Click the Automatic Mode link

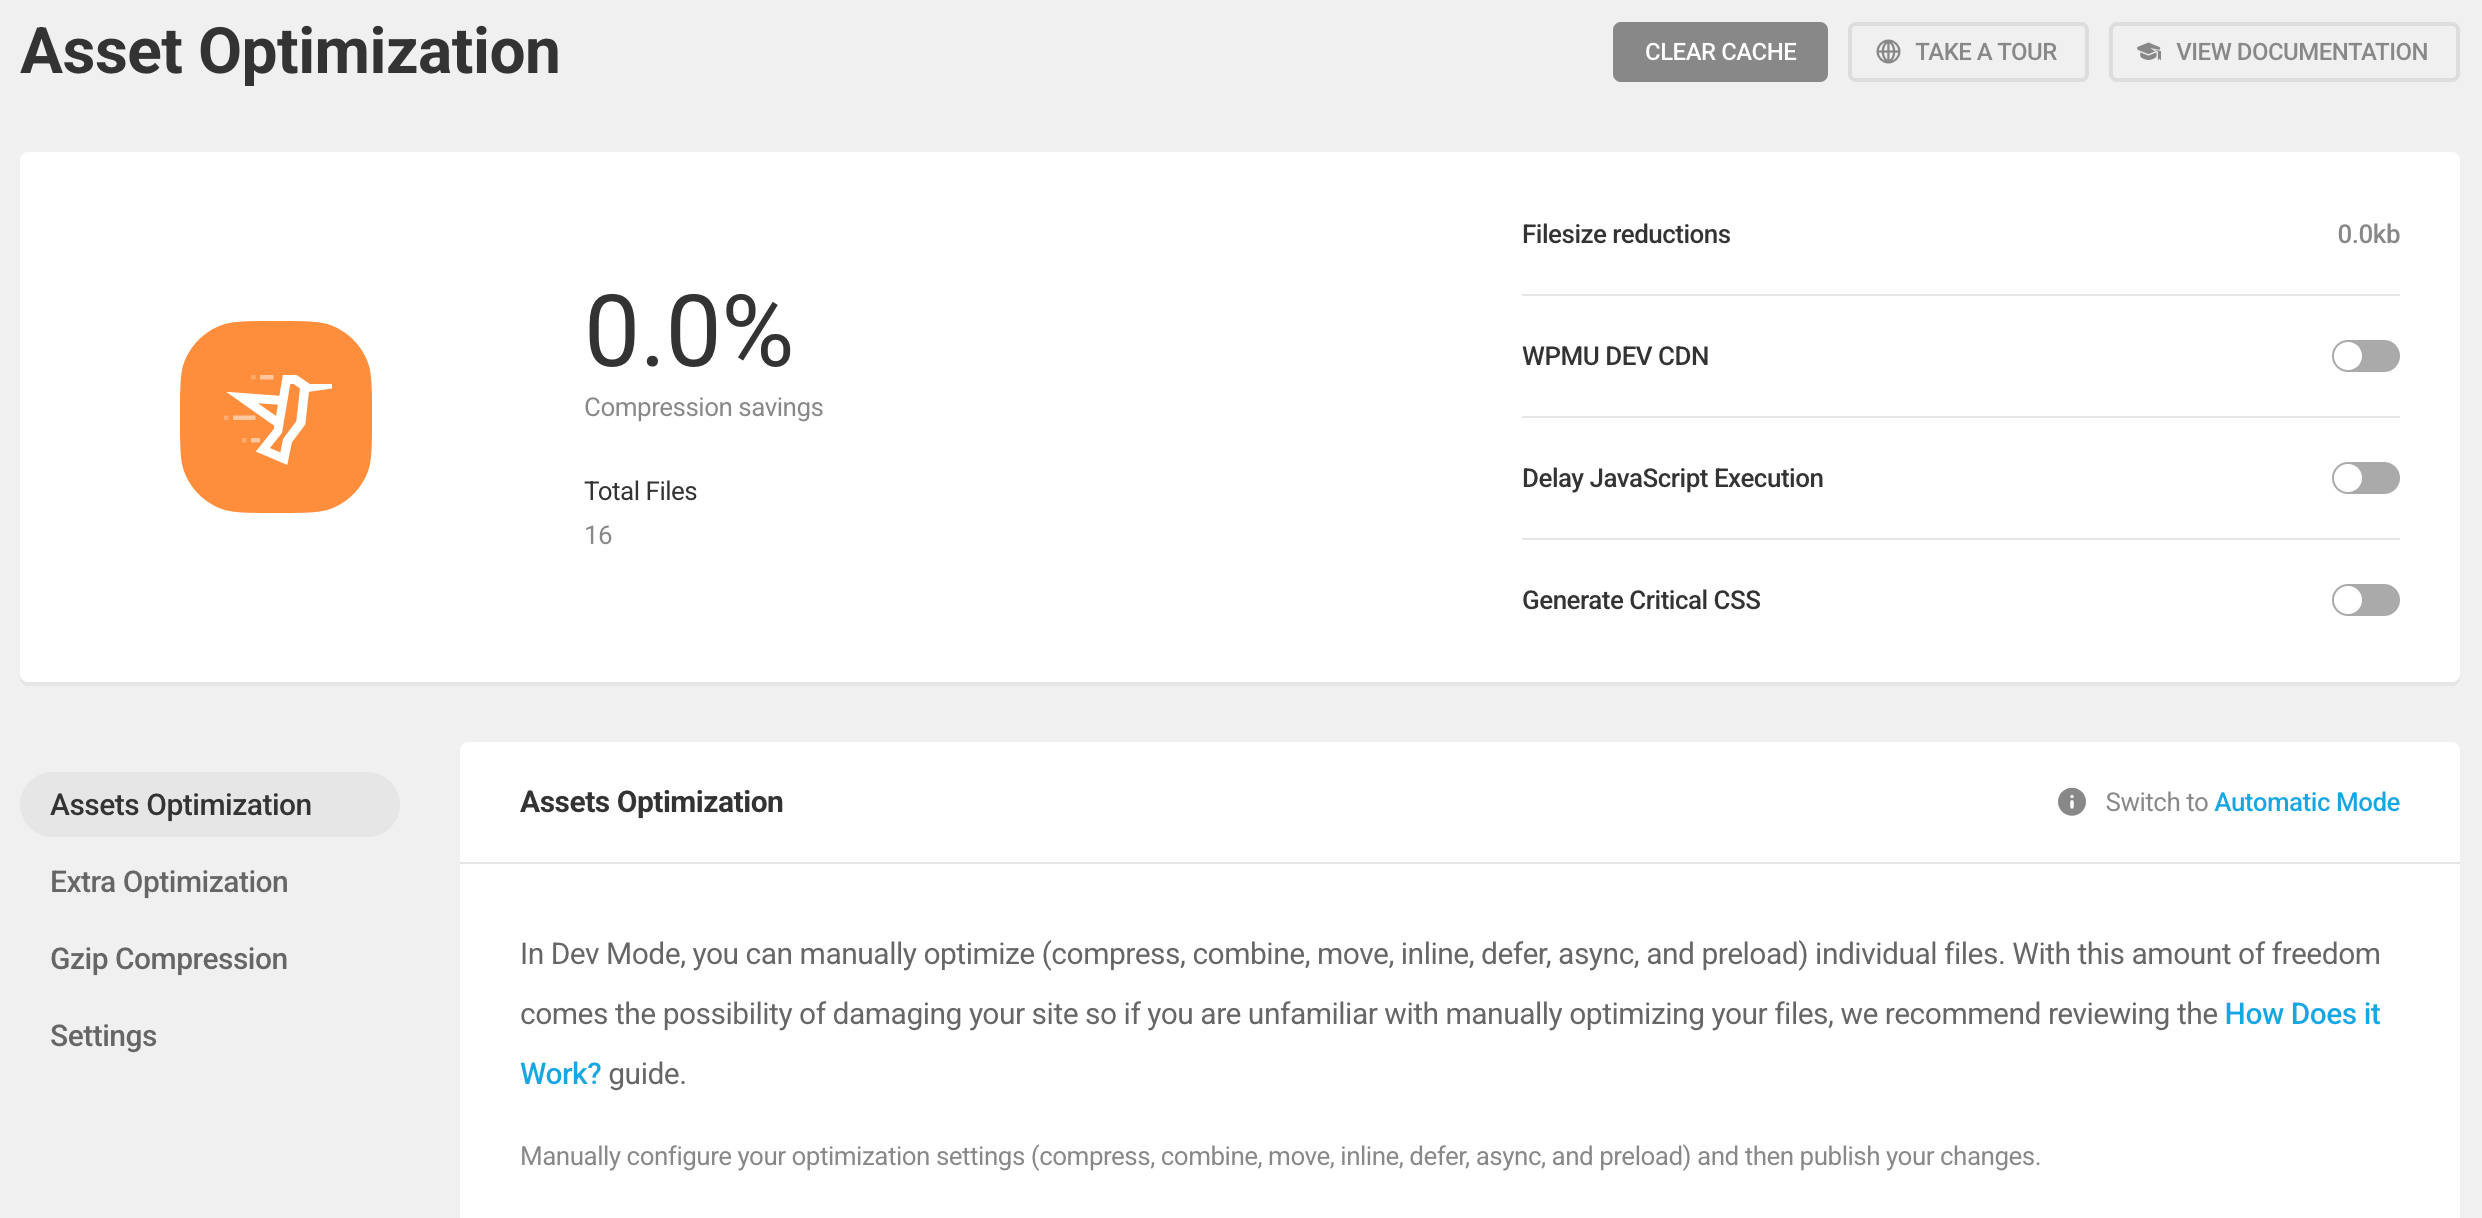(x=2307, y=802)
